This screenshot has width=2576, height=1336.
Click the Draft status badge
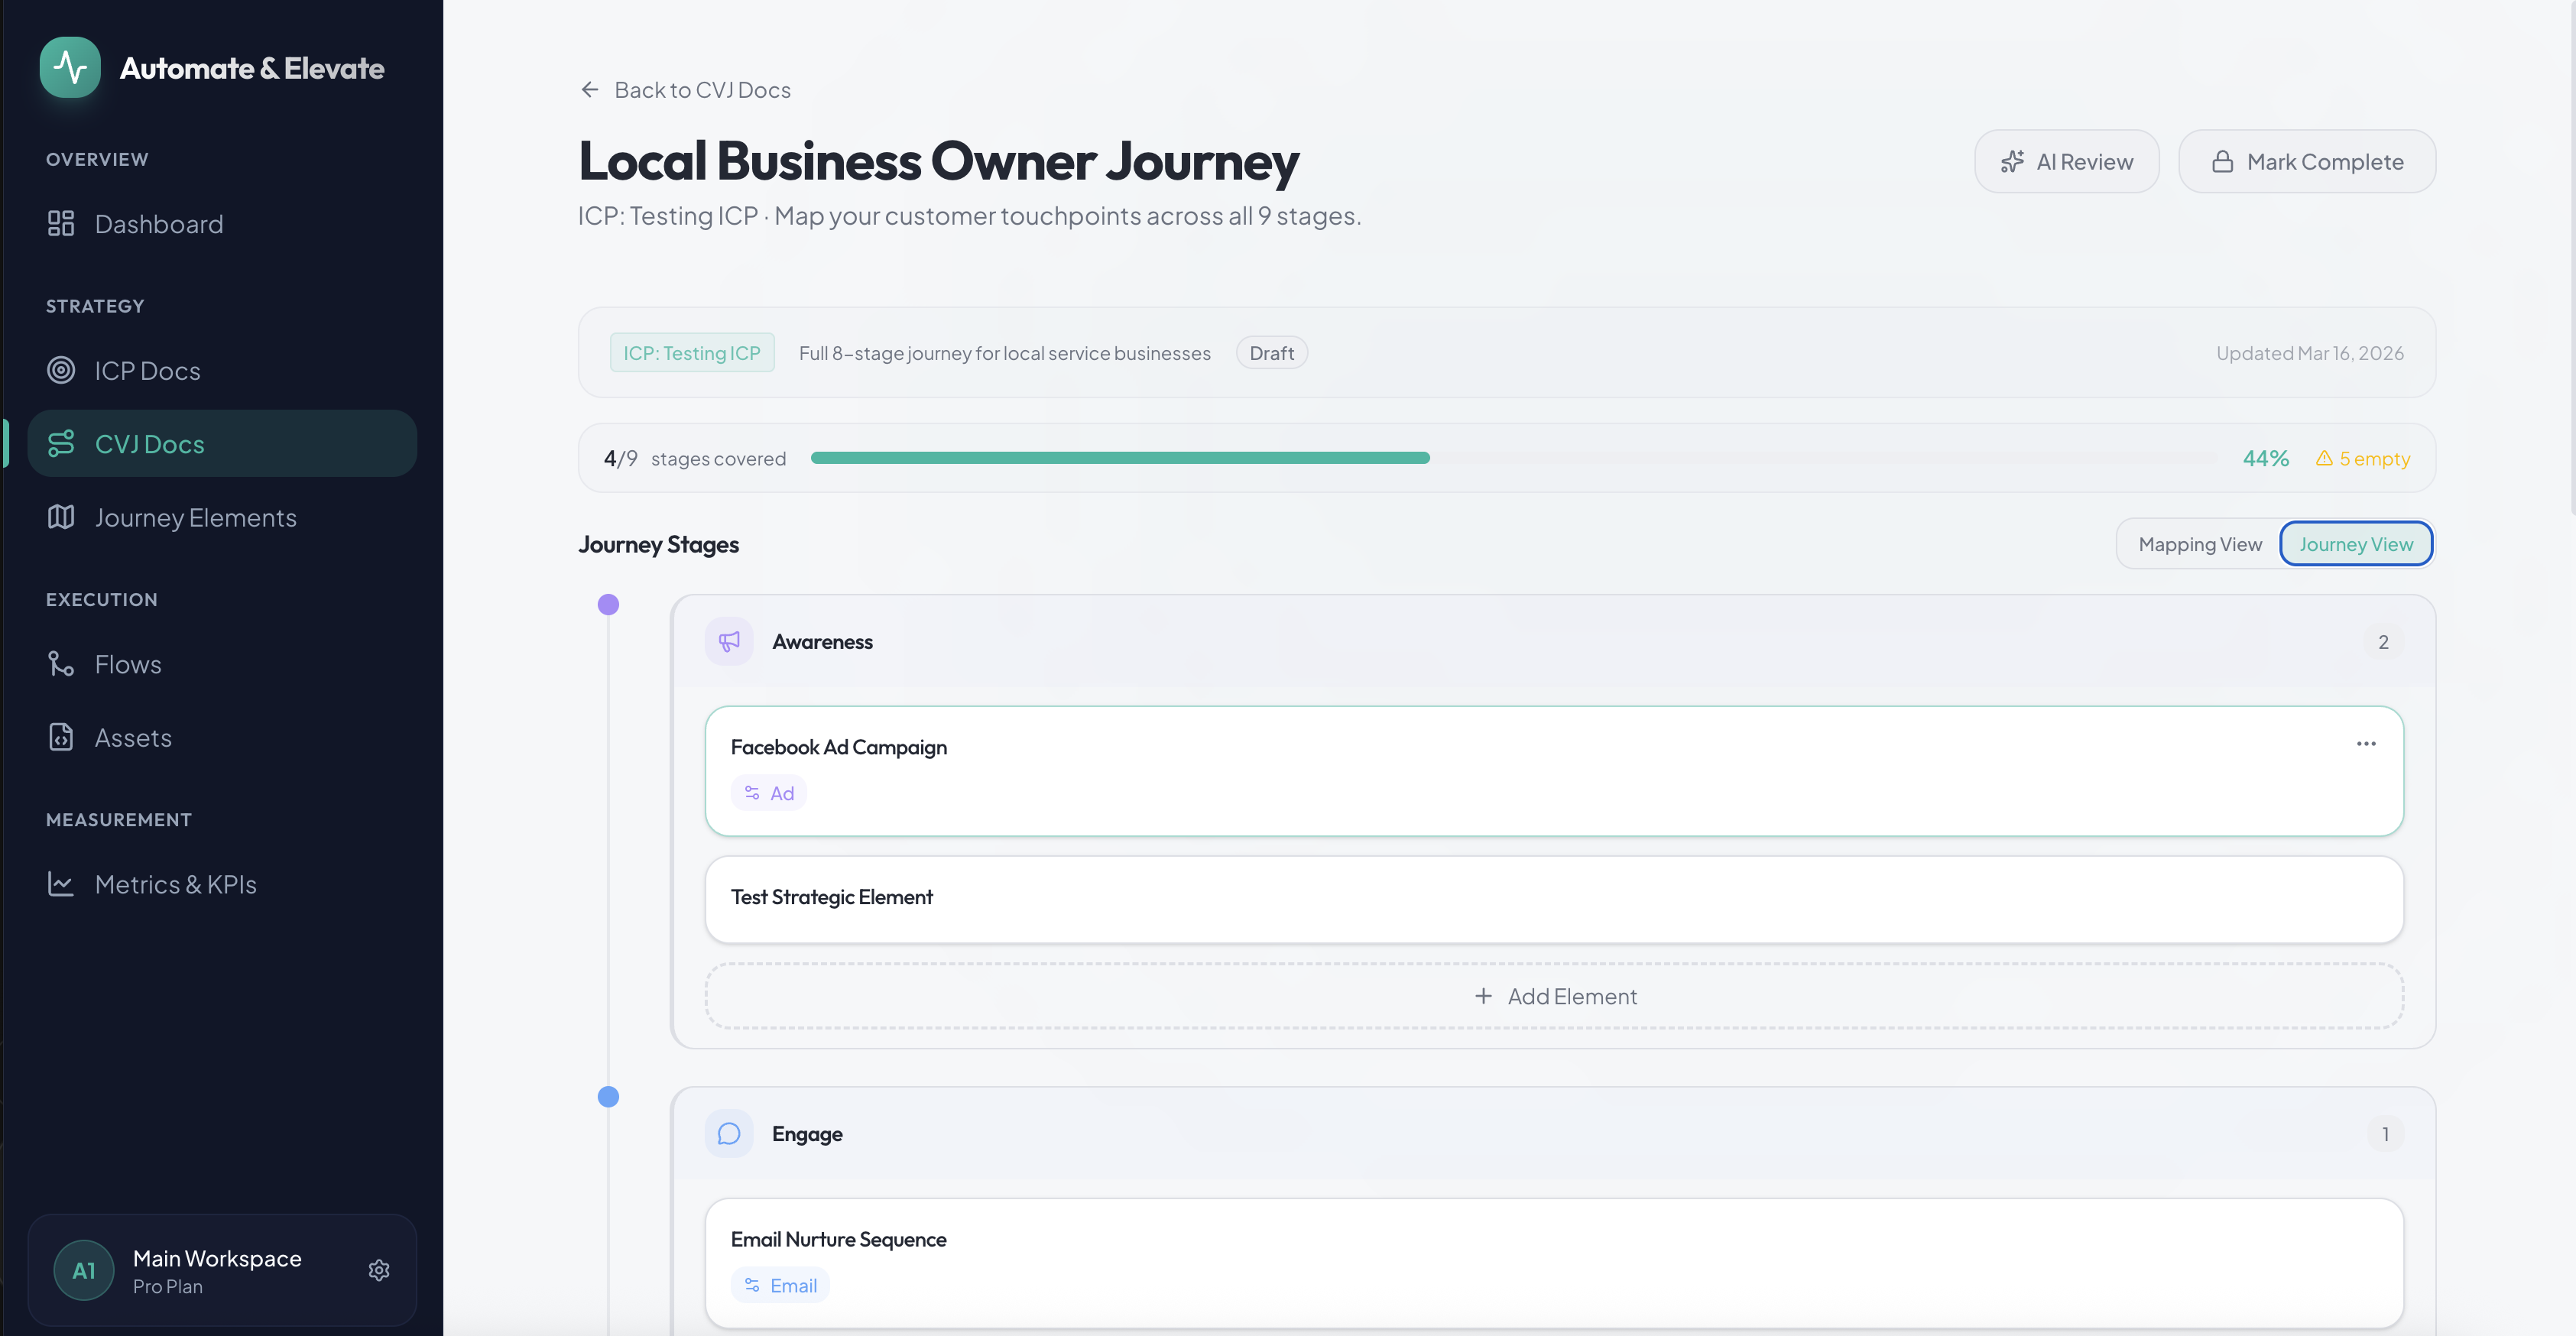1271,353
